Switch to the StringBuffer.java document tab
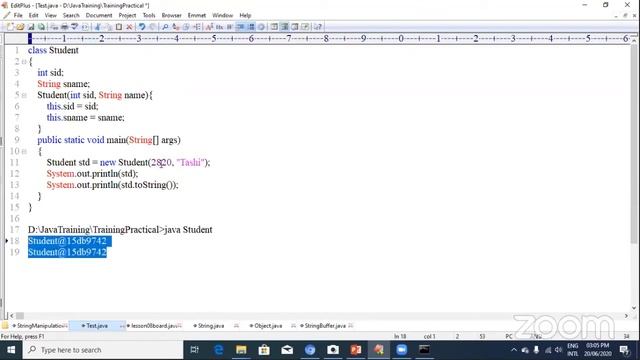This screenshot has height=360, width=640. click(325, 326)
